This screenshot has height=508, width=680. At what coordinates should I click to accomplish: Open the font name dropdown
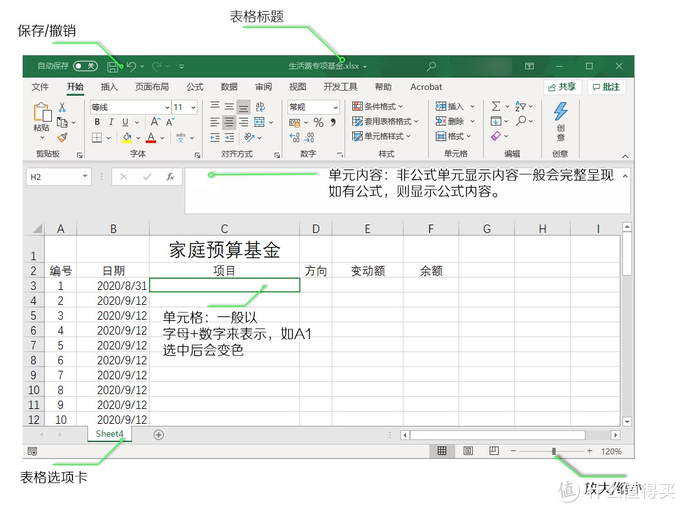(167, 107)
